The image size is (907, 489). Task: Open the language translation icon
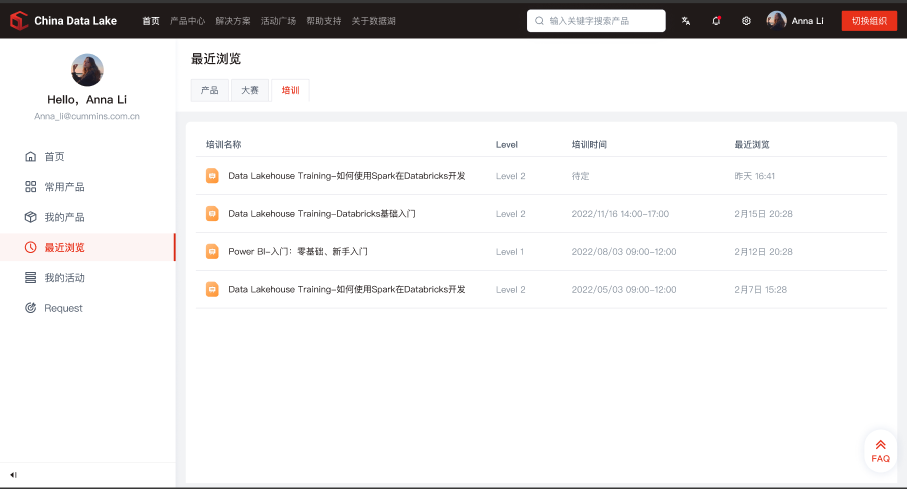686,21
